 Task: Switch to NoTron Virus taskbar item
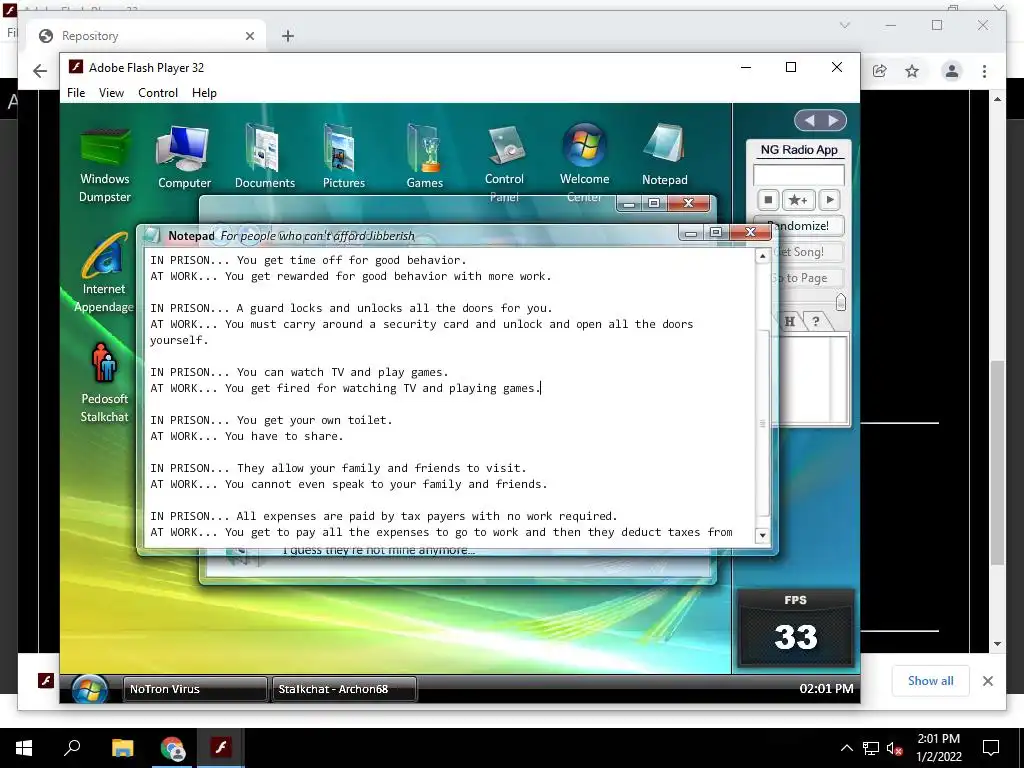195,689
